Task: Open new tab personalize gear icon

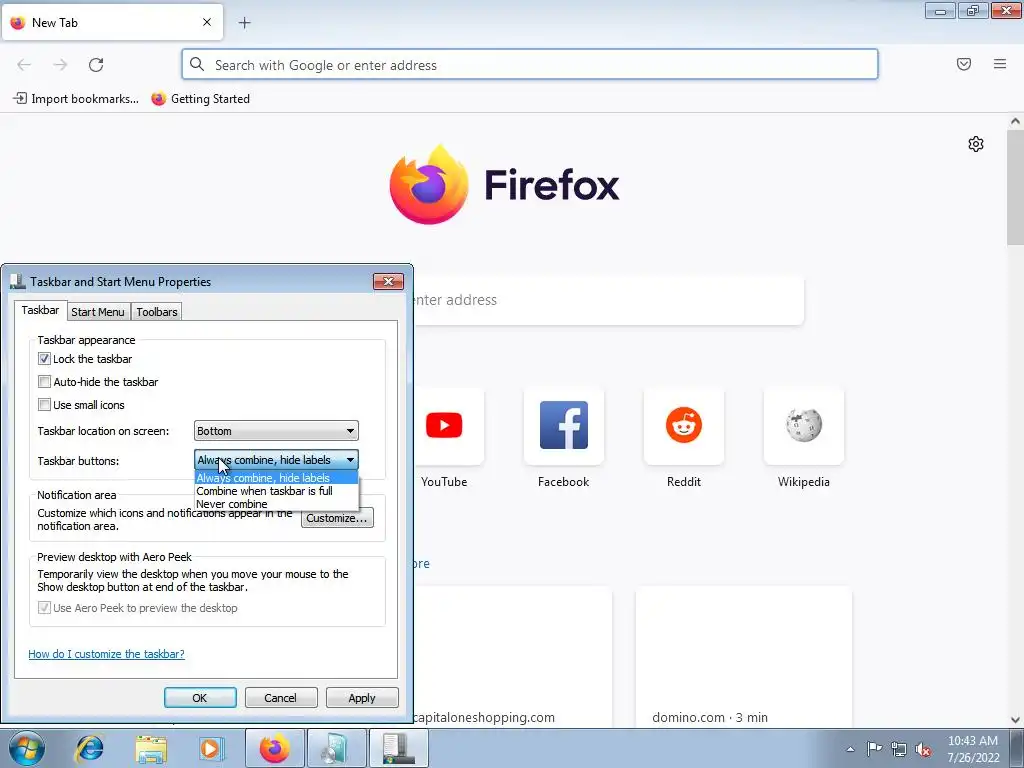Action: pyautogui.click(x=976, y=144)
